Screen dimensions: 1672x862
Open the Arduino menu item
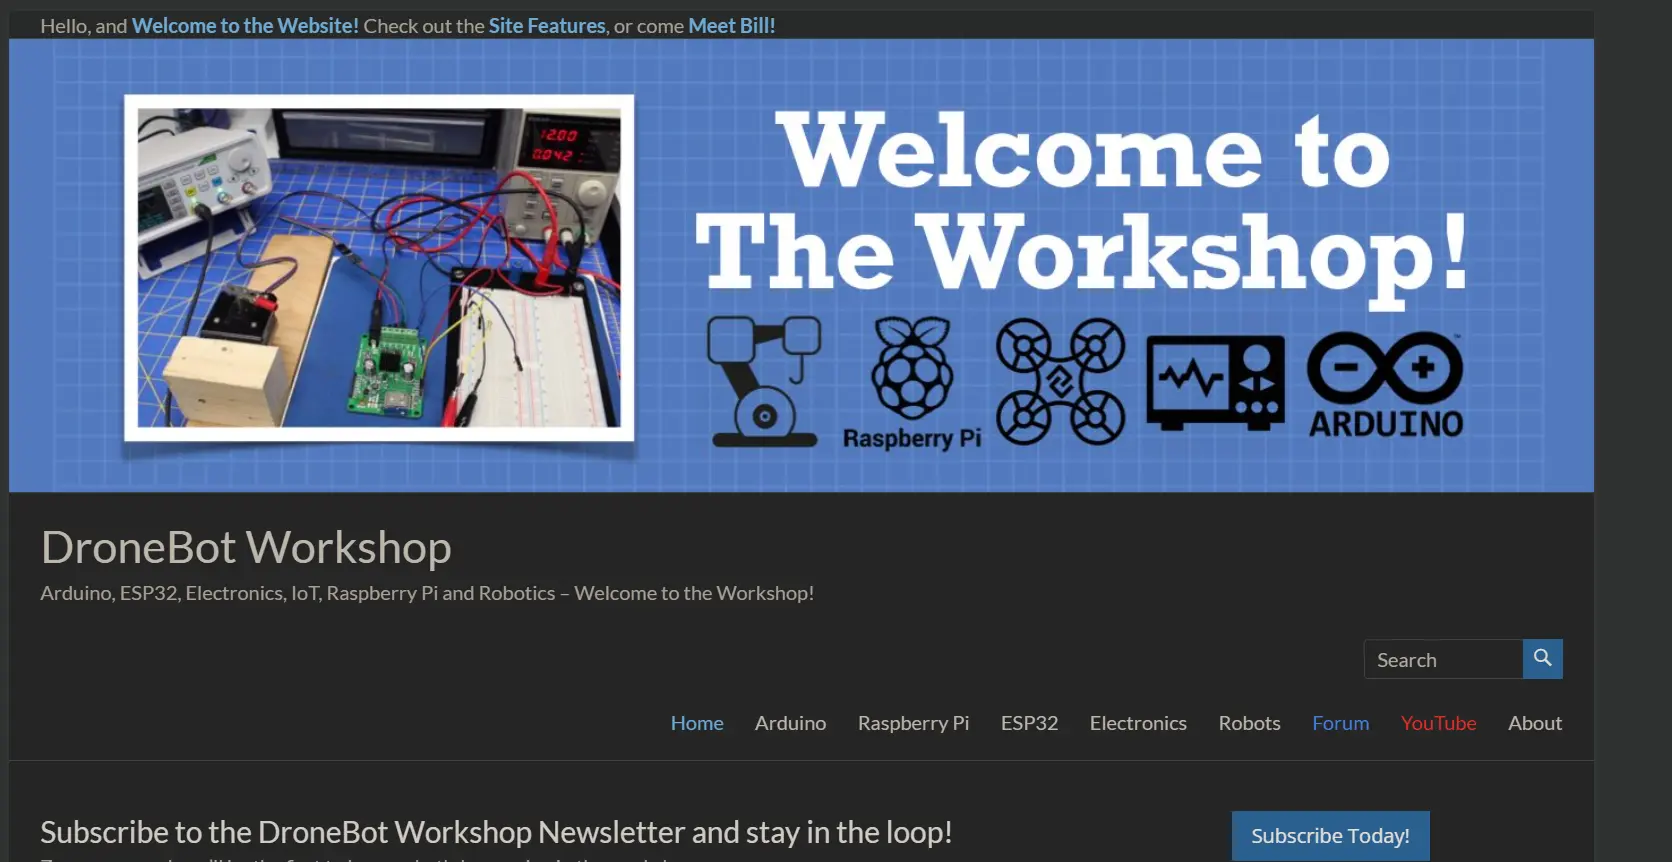[x=790, y=723]
